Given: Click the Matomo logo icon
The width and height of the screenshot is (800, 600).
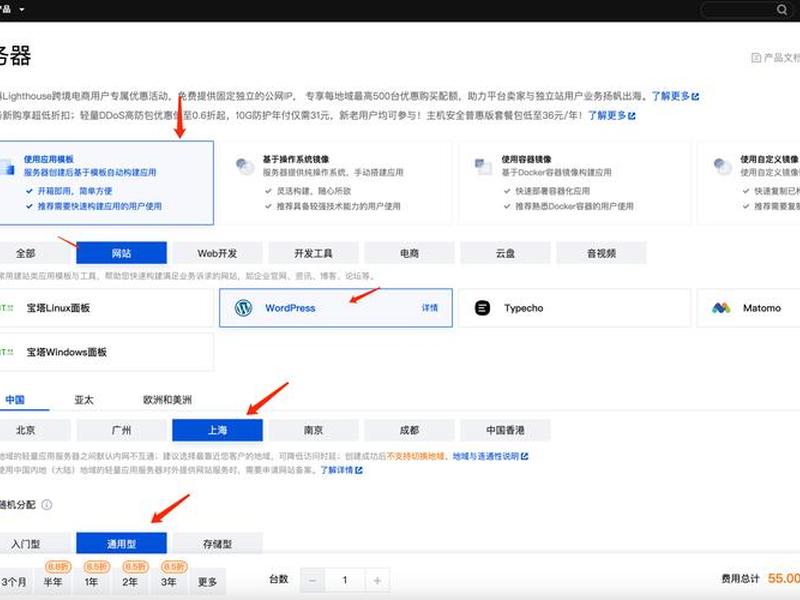Looking at the screenshot, I should (721, 308).
